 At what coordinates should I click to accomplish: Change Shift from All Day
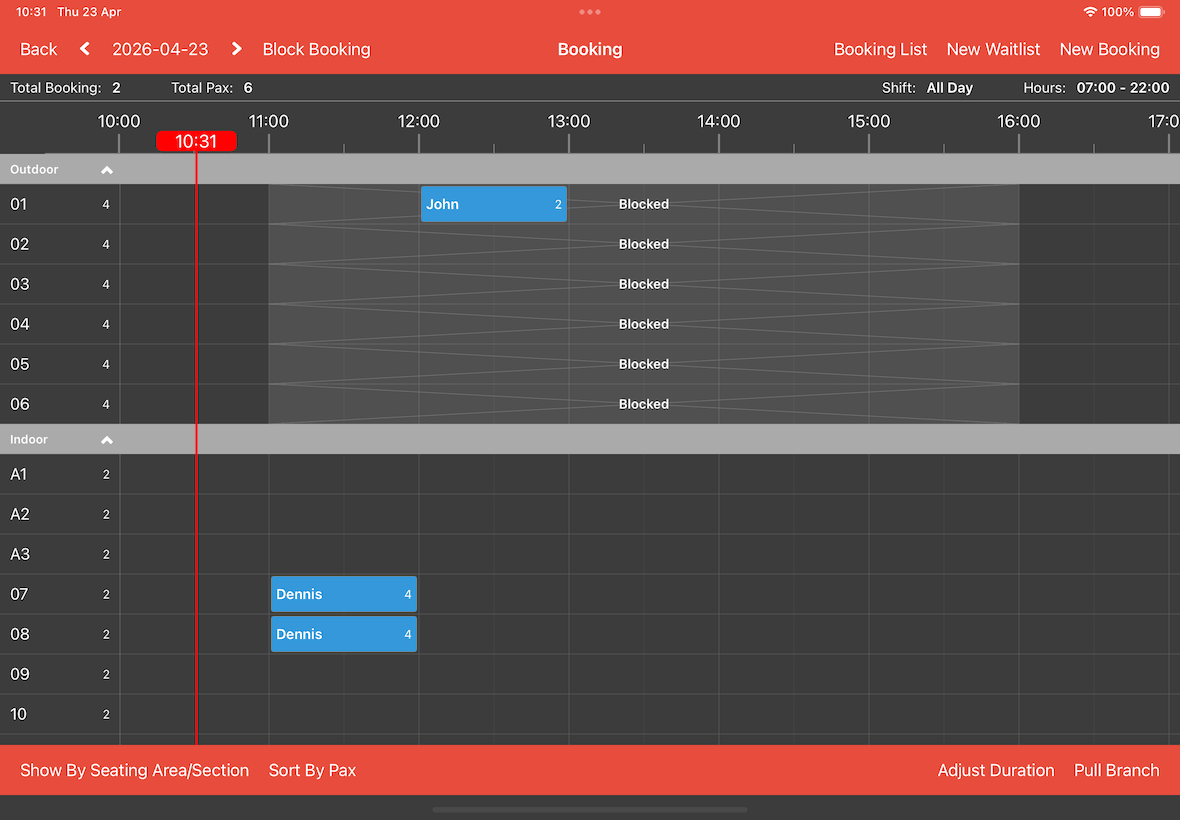coord(949,88)
